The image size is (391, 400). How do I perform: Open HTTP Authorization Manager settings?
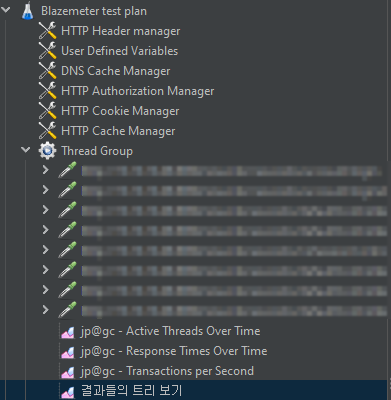138,91
